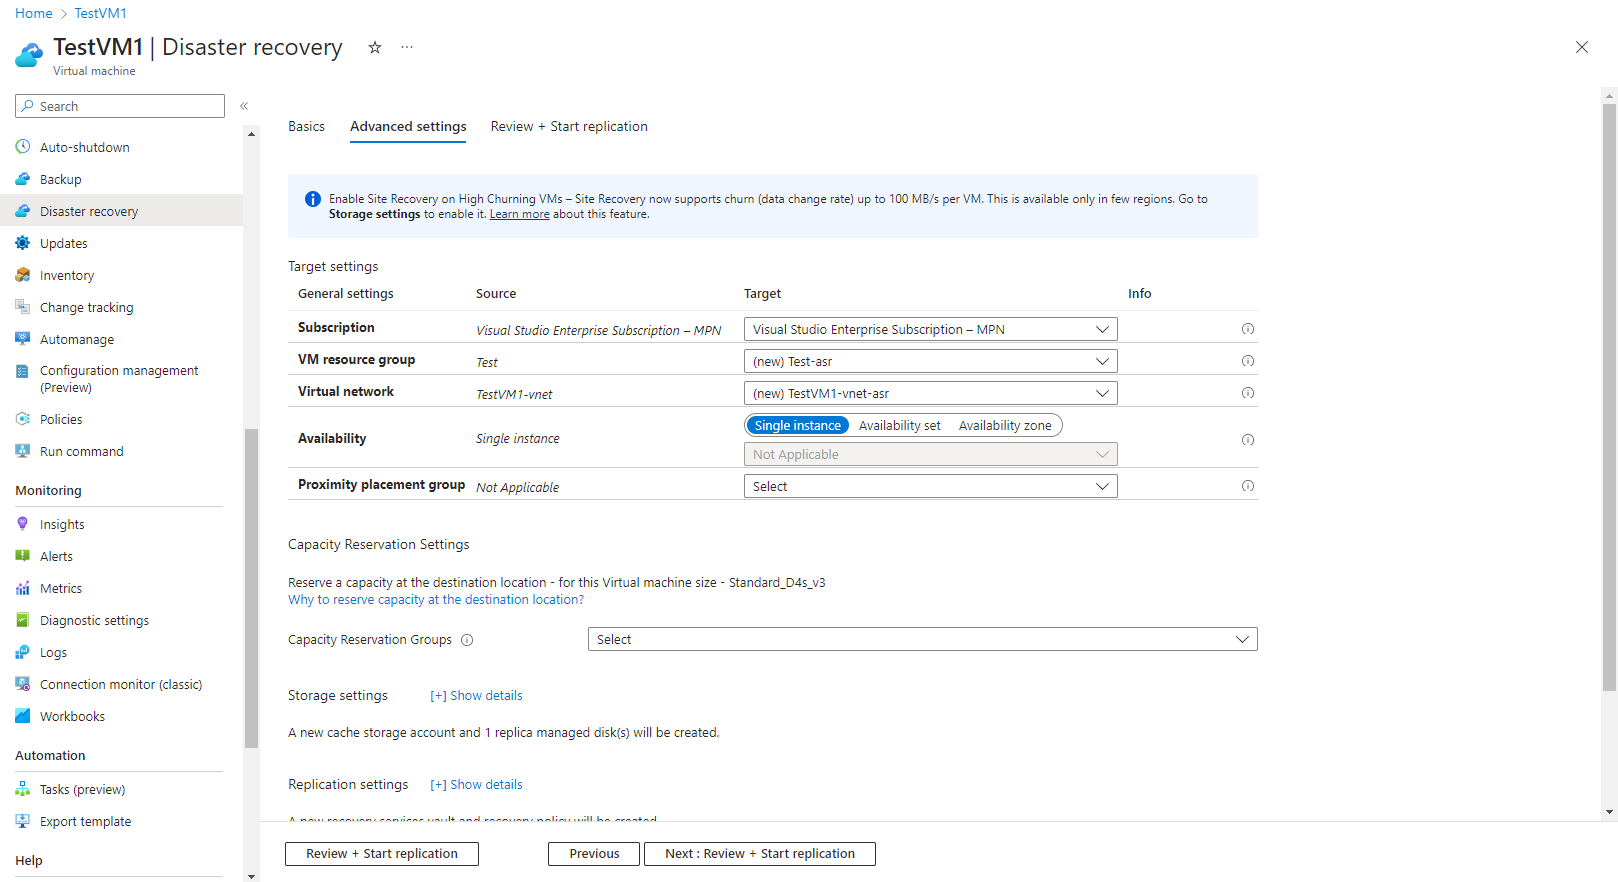Collapse the left sidebar with double chevron
Image resolution: width=1618 pixels, height=882 pixels.
[244, 106]
